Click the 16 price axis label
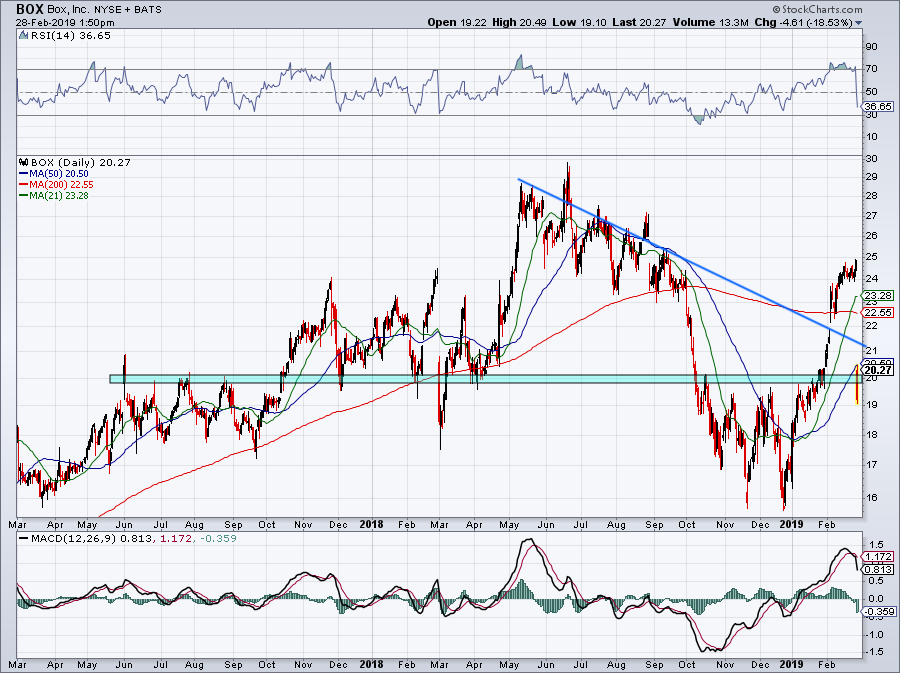 [871, 497]
